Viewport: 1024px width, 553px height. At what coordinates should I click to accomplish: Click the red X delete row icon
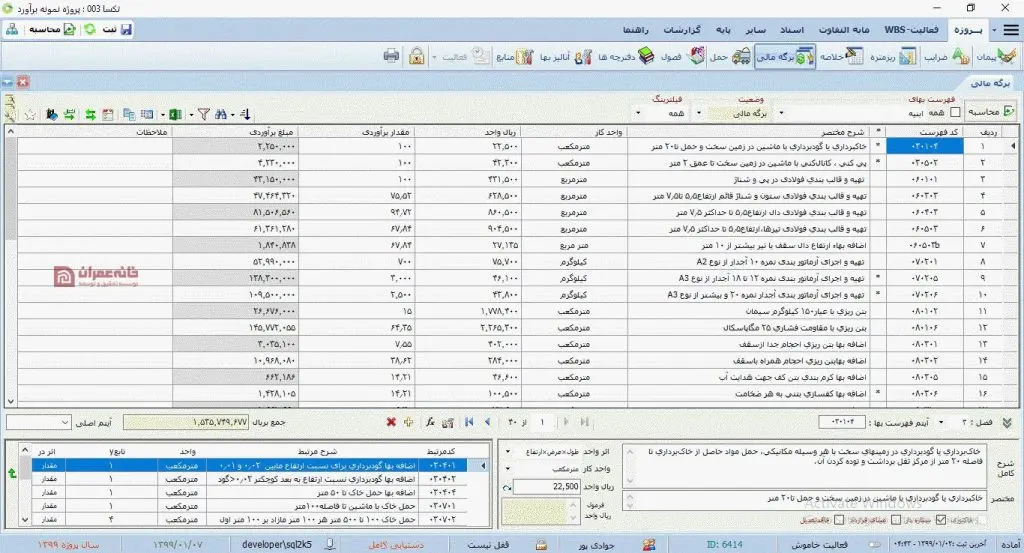tap(391, 422)
